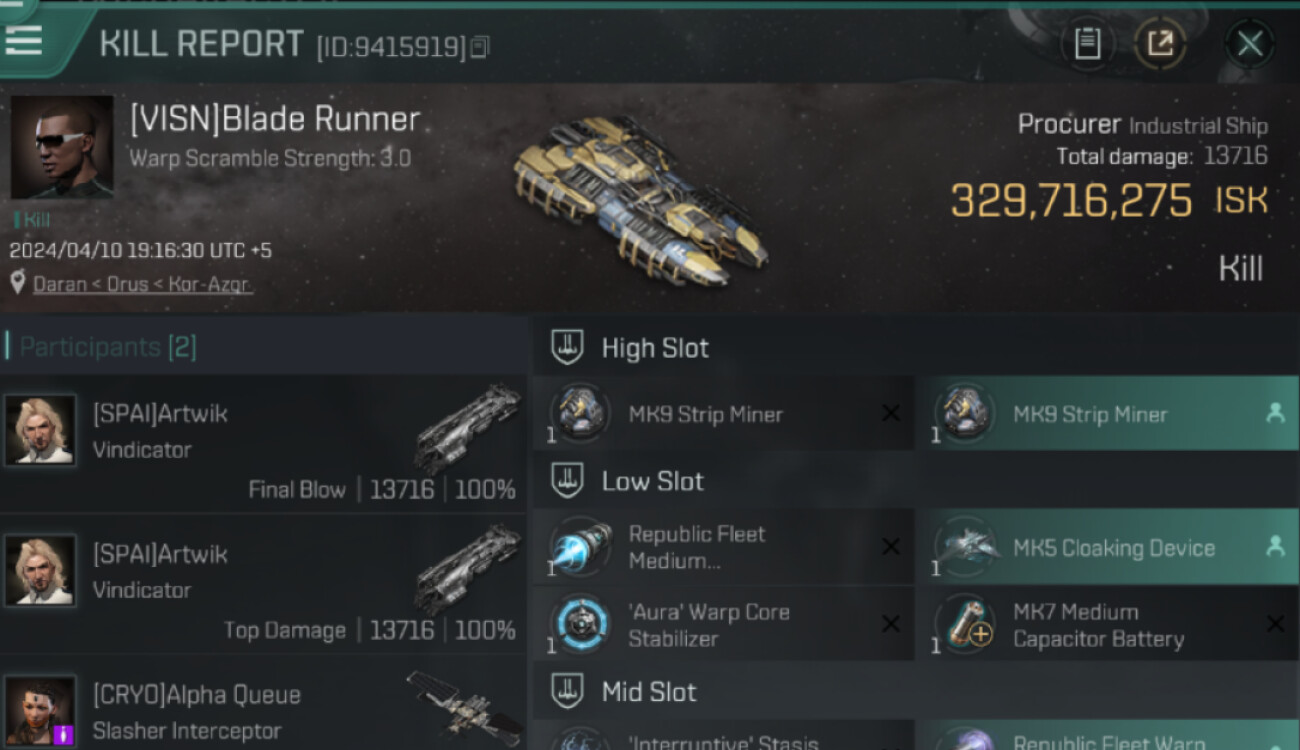
Task: Collapse the High Slot section
Action: click(x=567, y=348)
